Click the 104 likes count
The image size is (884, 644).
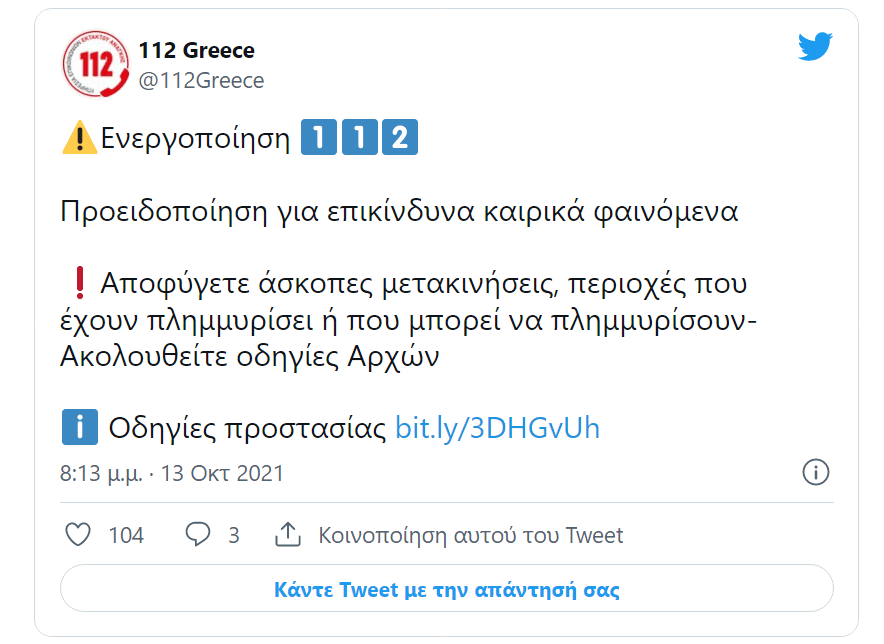(126, 536)
